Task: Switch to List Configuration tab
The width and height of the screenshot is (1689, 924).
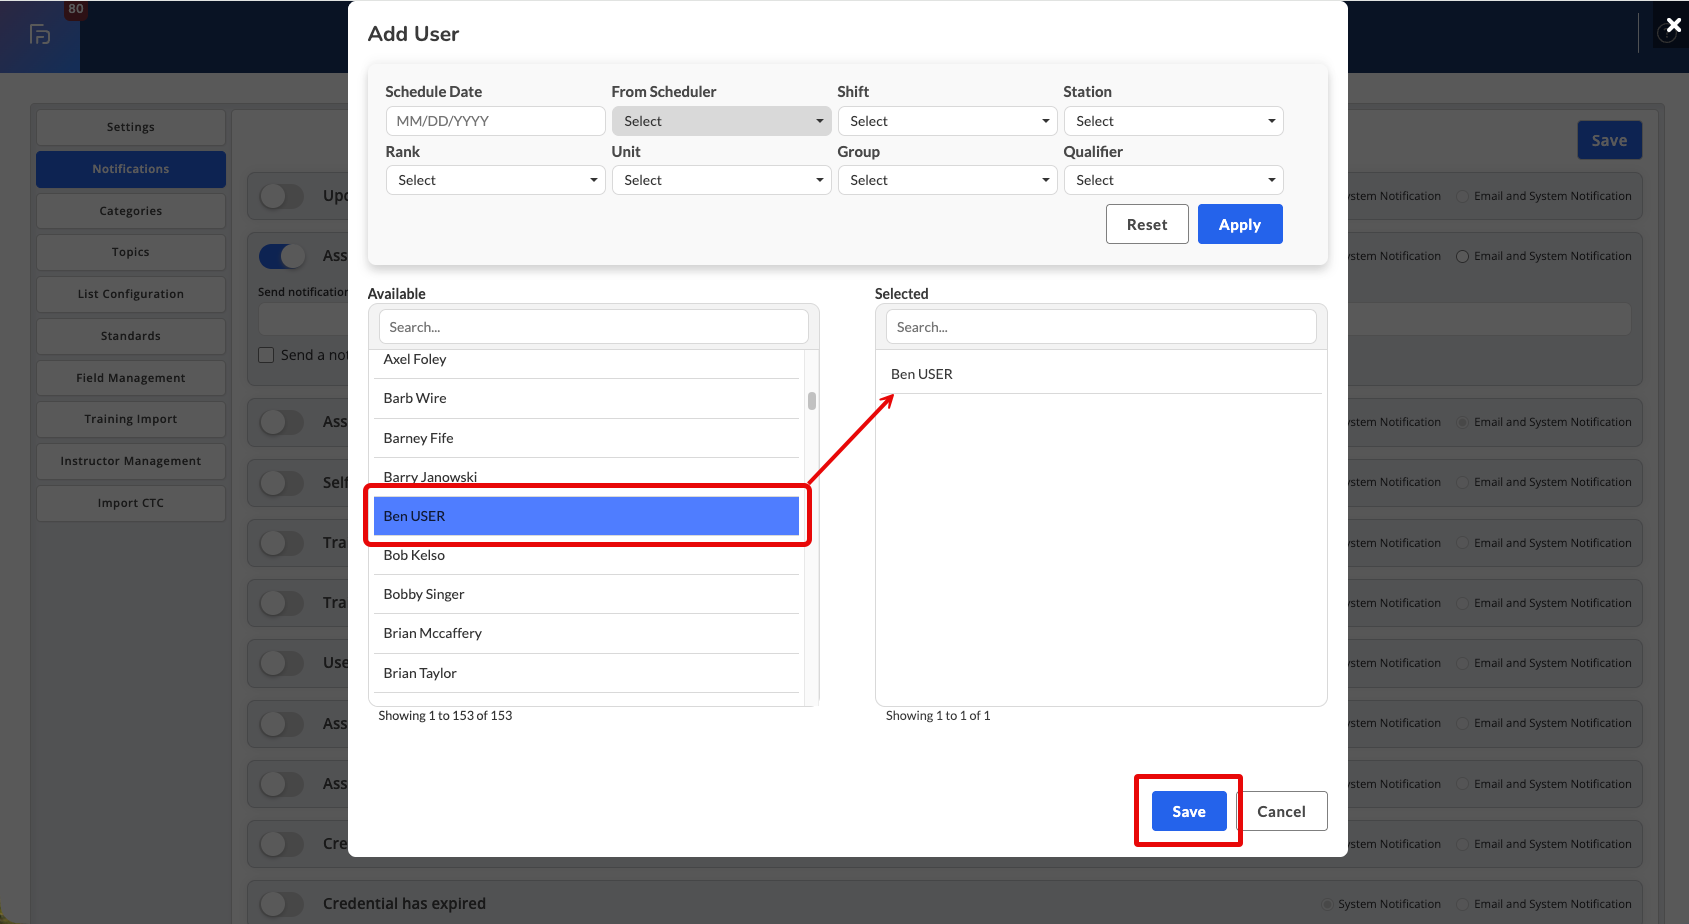Action: click(x=131, y=294)
